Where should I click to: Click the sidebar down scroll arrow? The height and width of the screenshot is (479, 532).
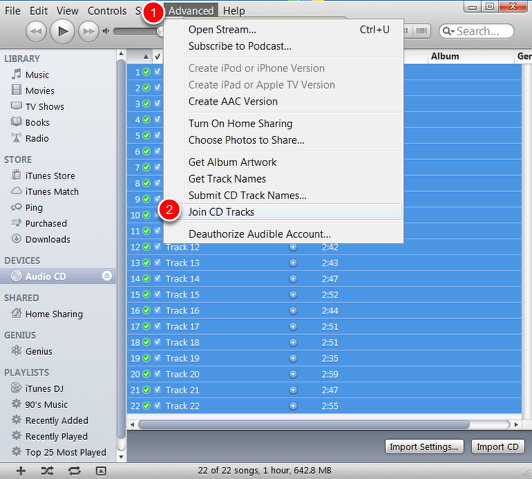click(121, 457)
